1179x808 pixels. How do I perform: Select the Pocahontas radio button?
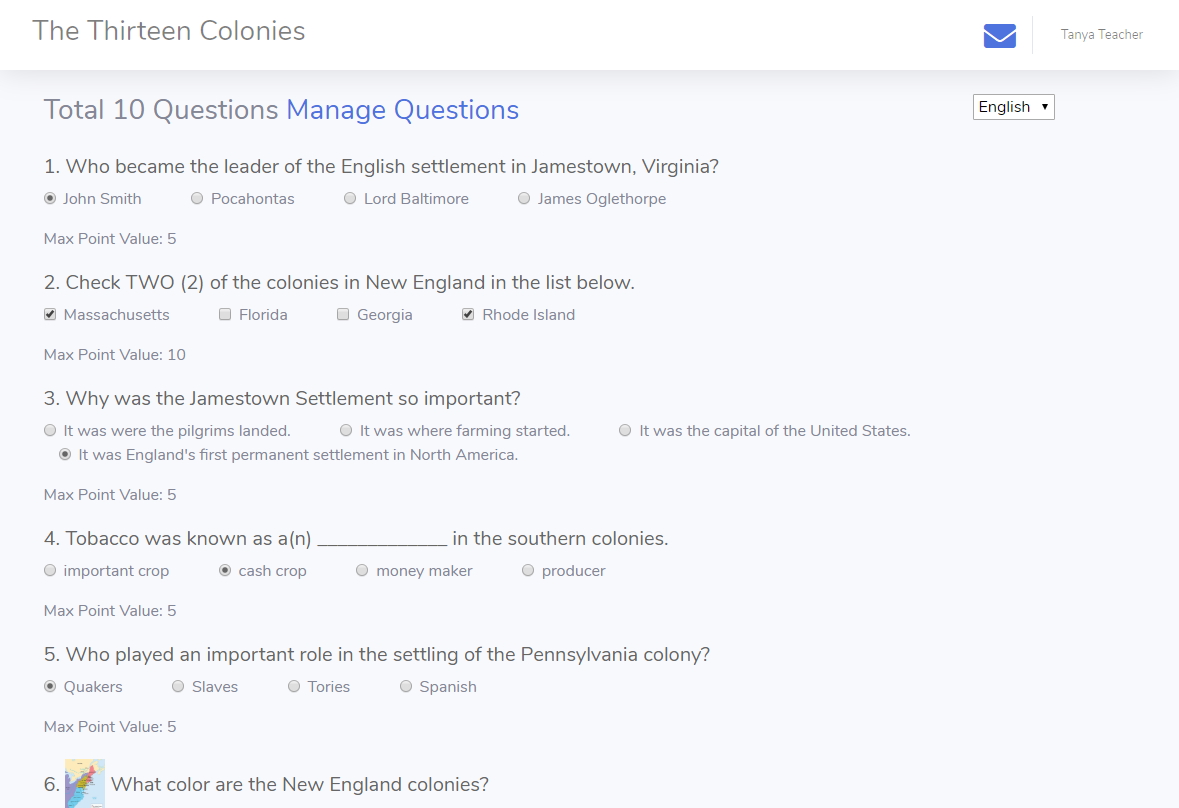(197, 198)
